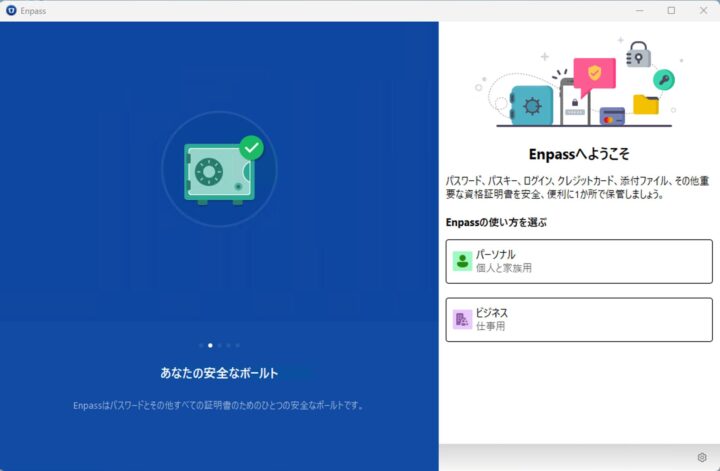Screen dimensions: 720x471
Task: Jump to the last carousel slide dot
Action: coord(237,345)
